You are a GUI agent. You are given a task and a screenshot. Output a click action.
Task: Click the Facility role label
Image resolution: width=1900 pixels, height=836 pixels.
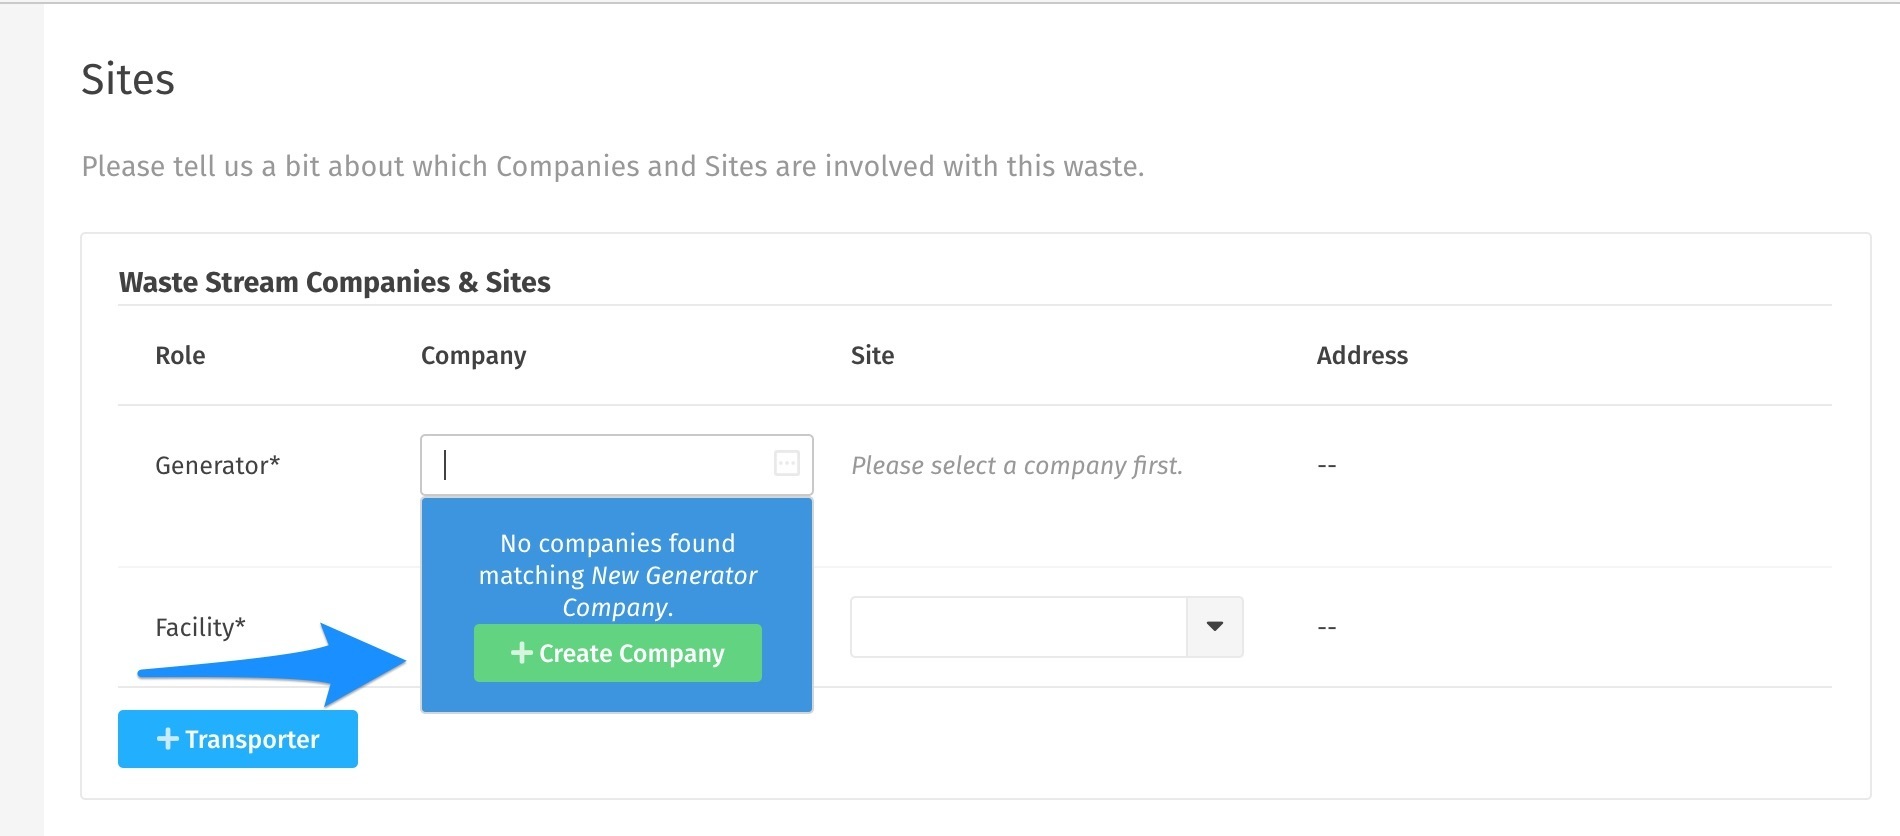point(200,627)
